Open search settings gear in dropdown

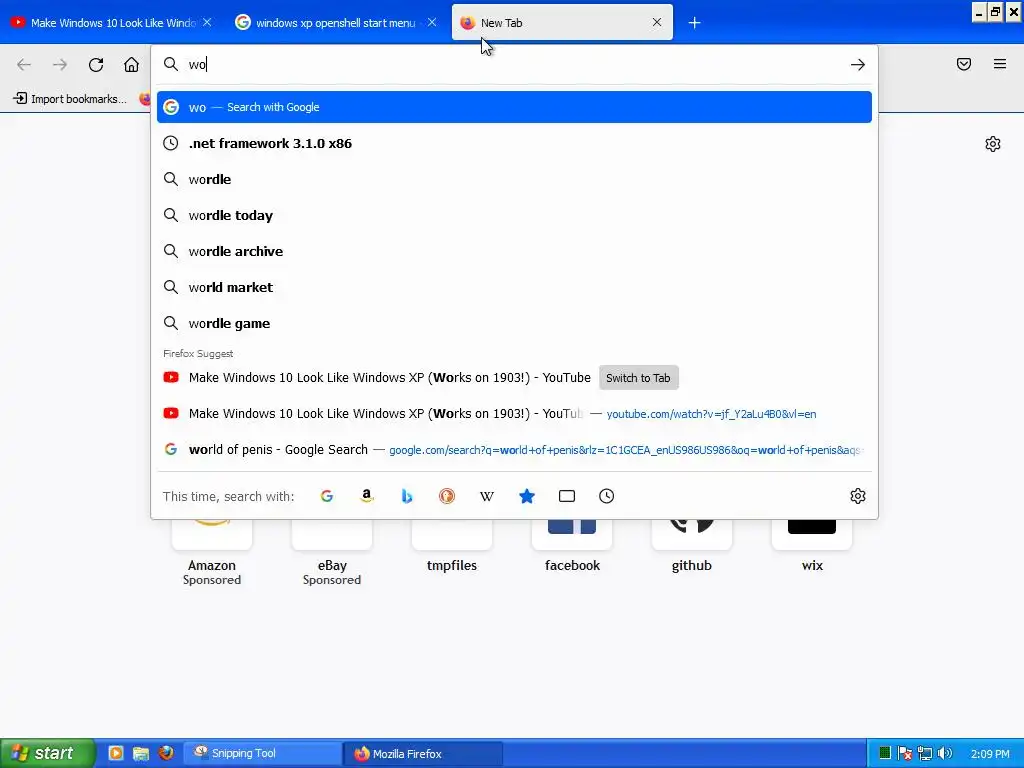click(x=857, y=496)
